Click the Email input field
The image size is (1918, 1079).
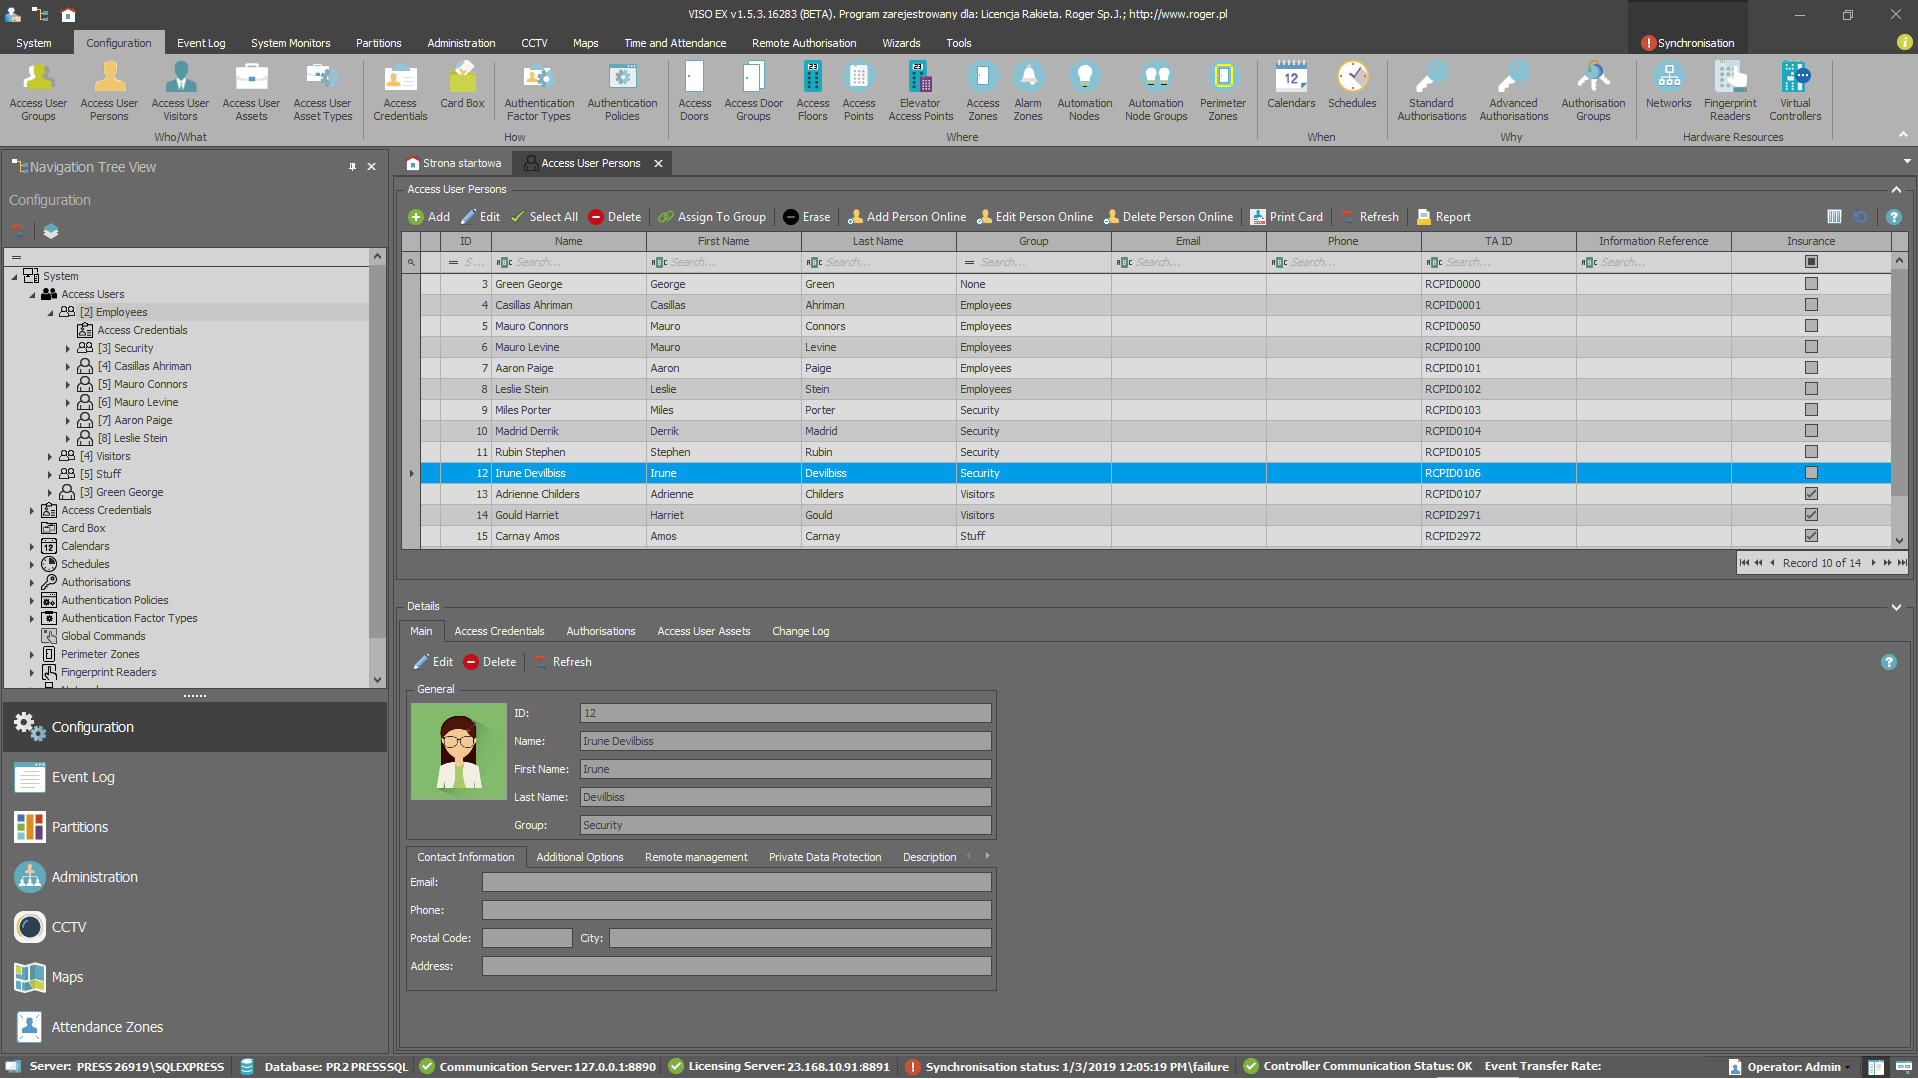736,882
